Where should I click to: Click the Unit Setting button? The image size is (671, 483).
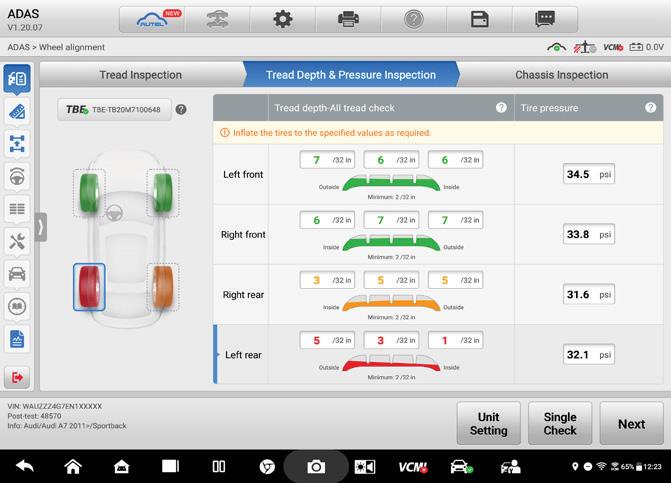pos(488,424)
